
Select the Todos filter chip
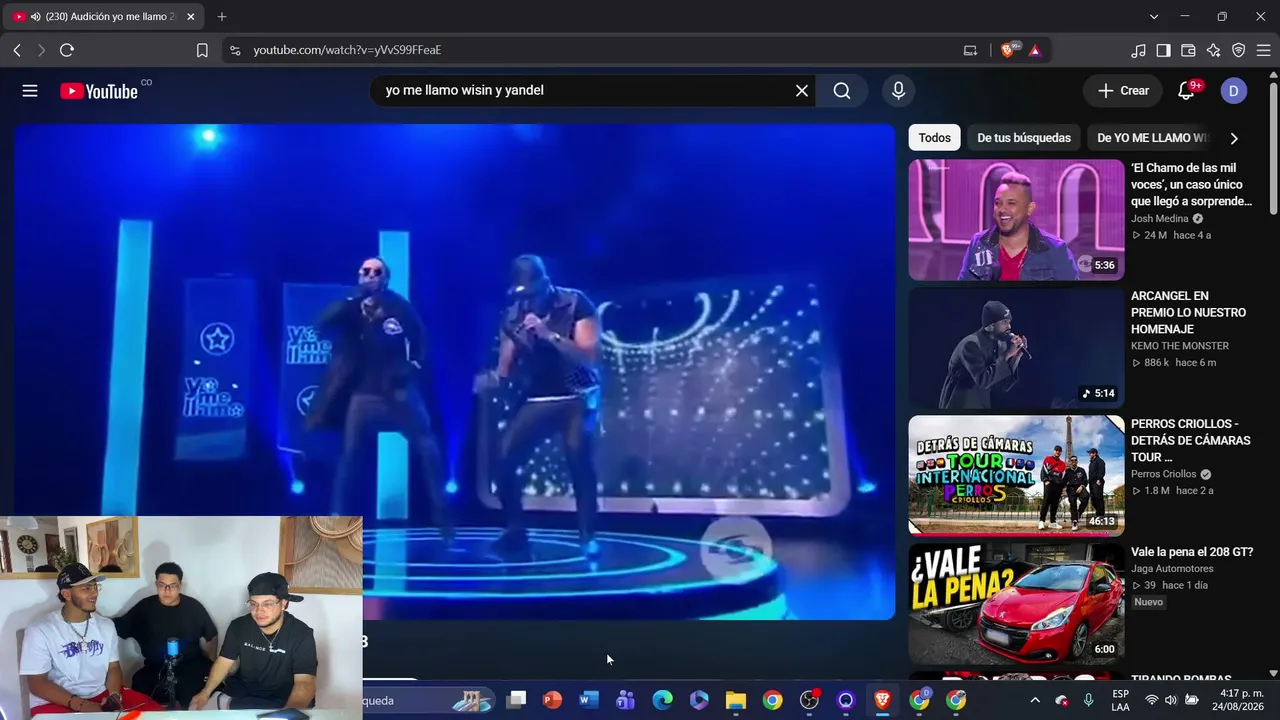point(935,138)
